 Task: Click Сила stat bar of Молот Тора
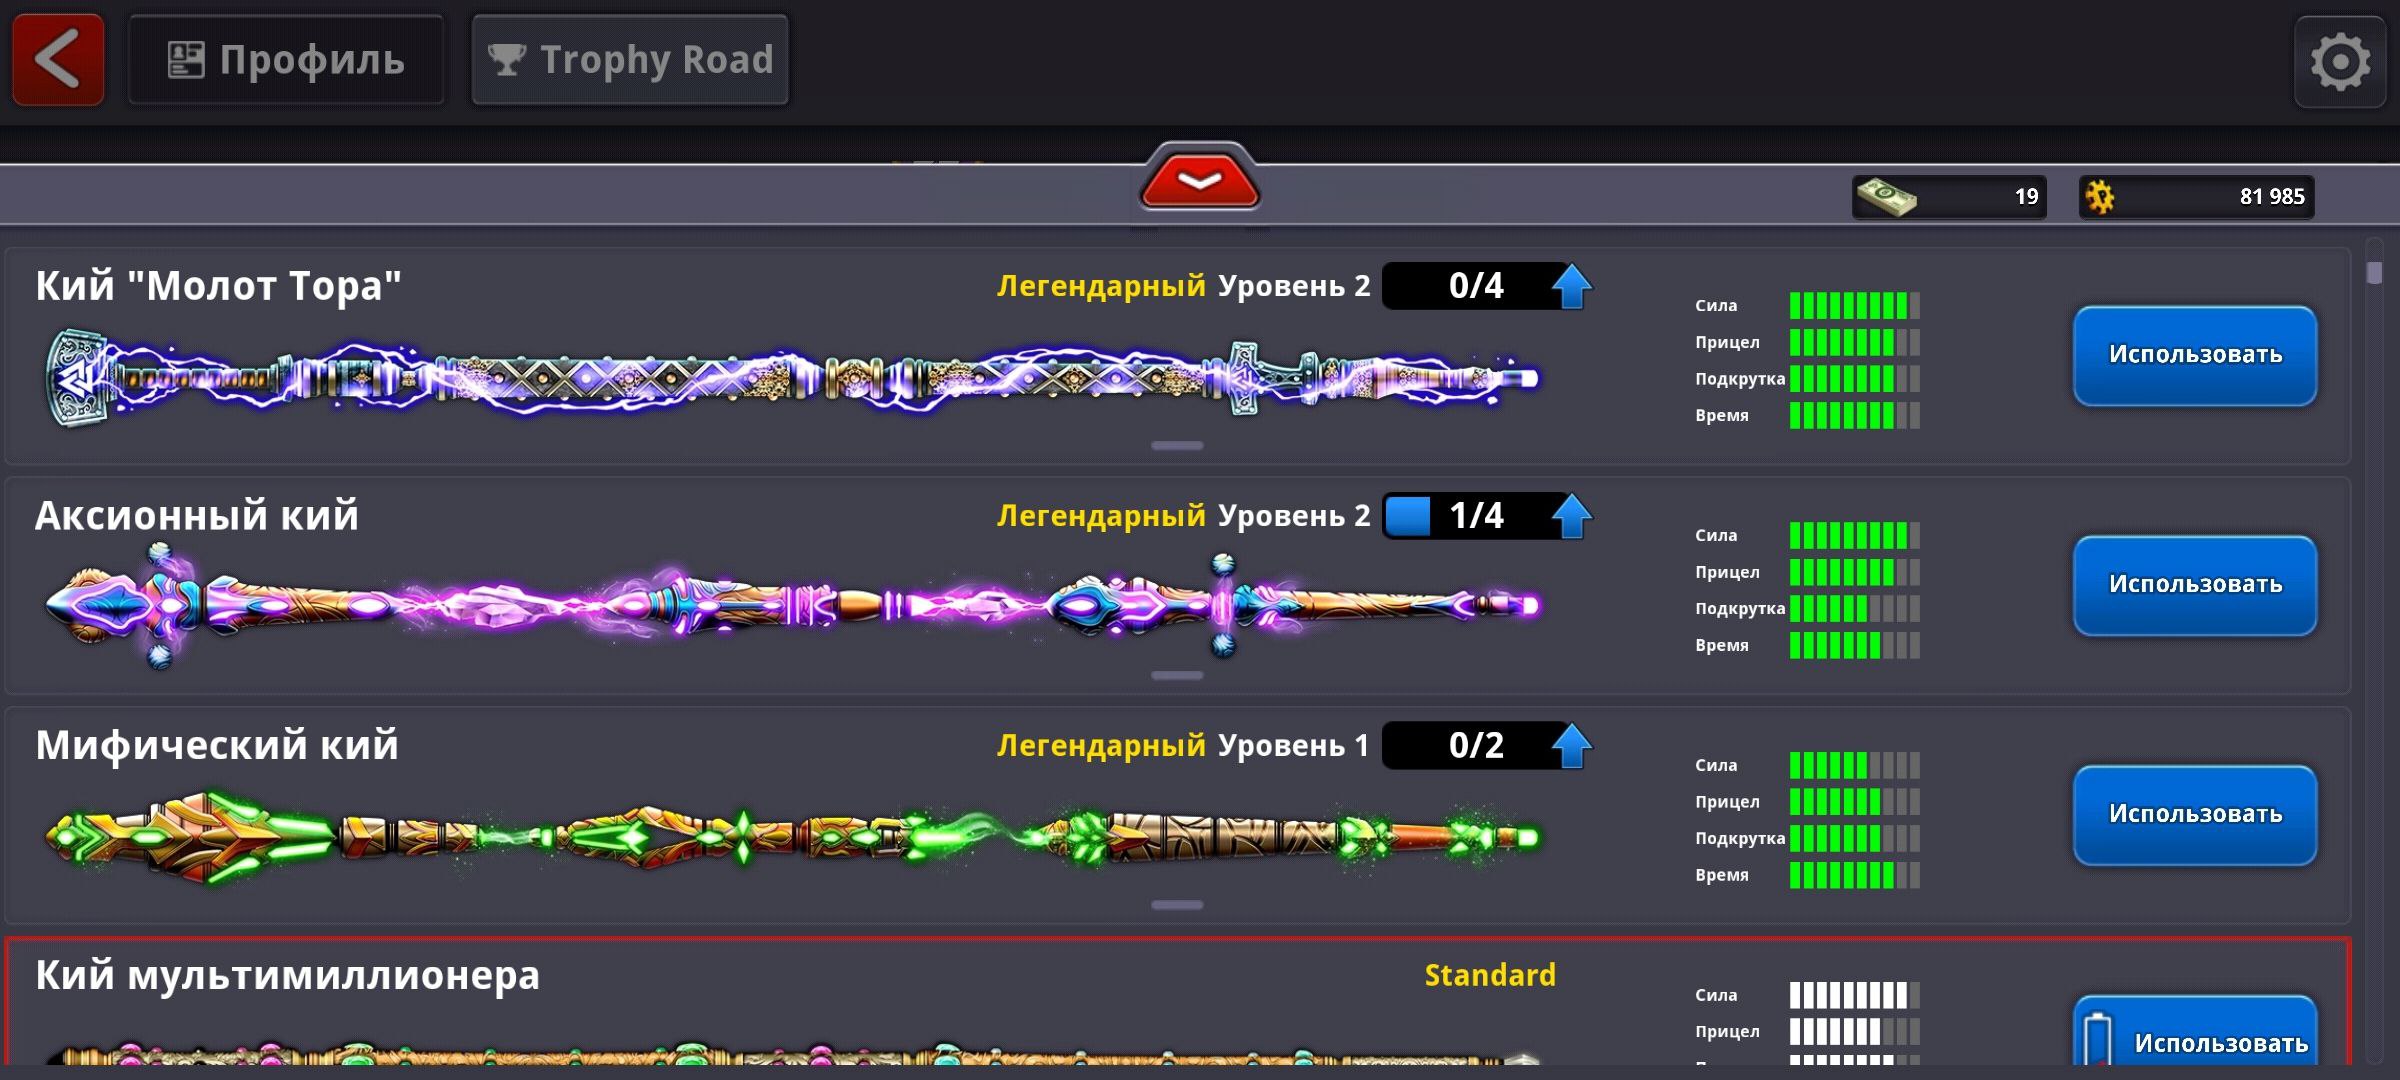[1854, 305]
